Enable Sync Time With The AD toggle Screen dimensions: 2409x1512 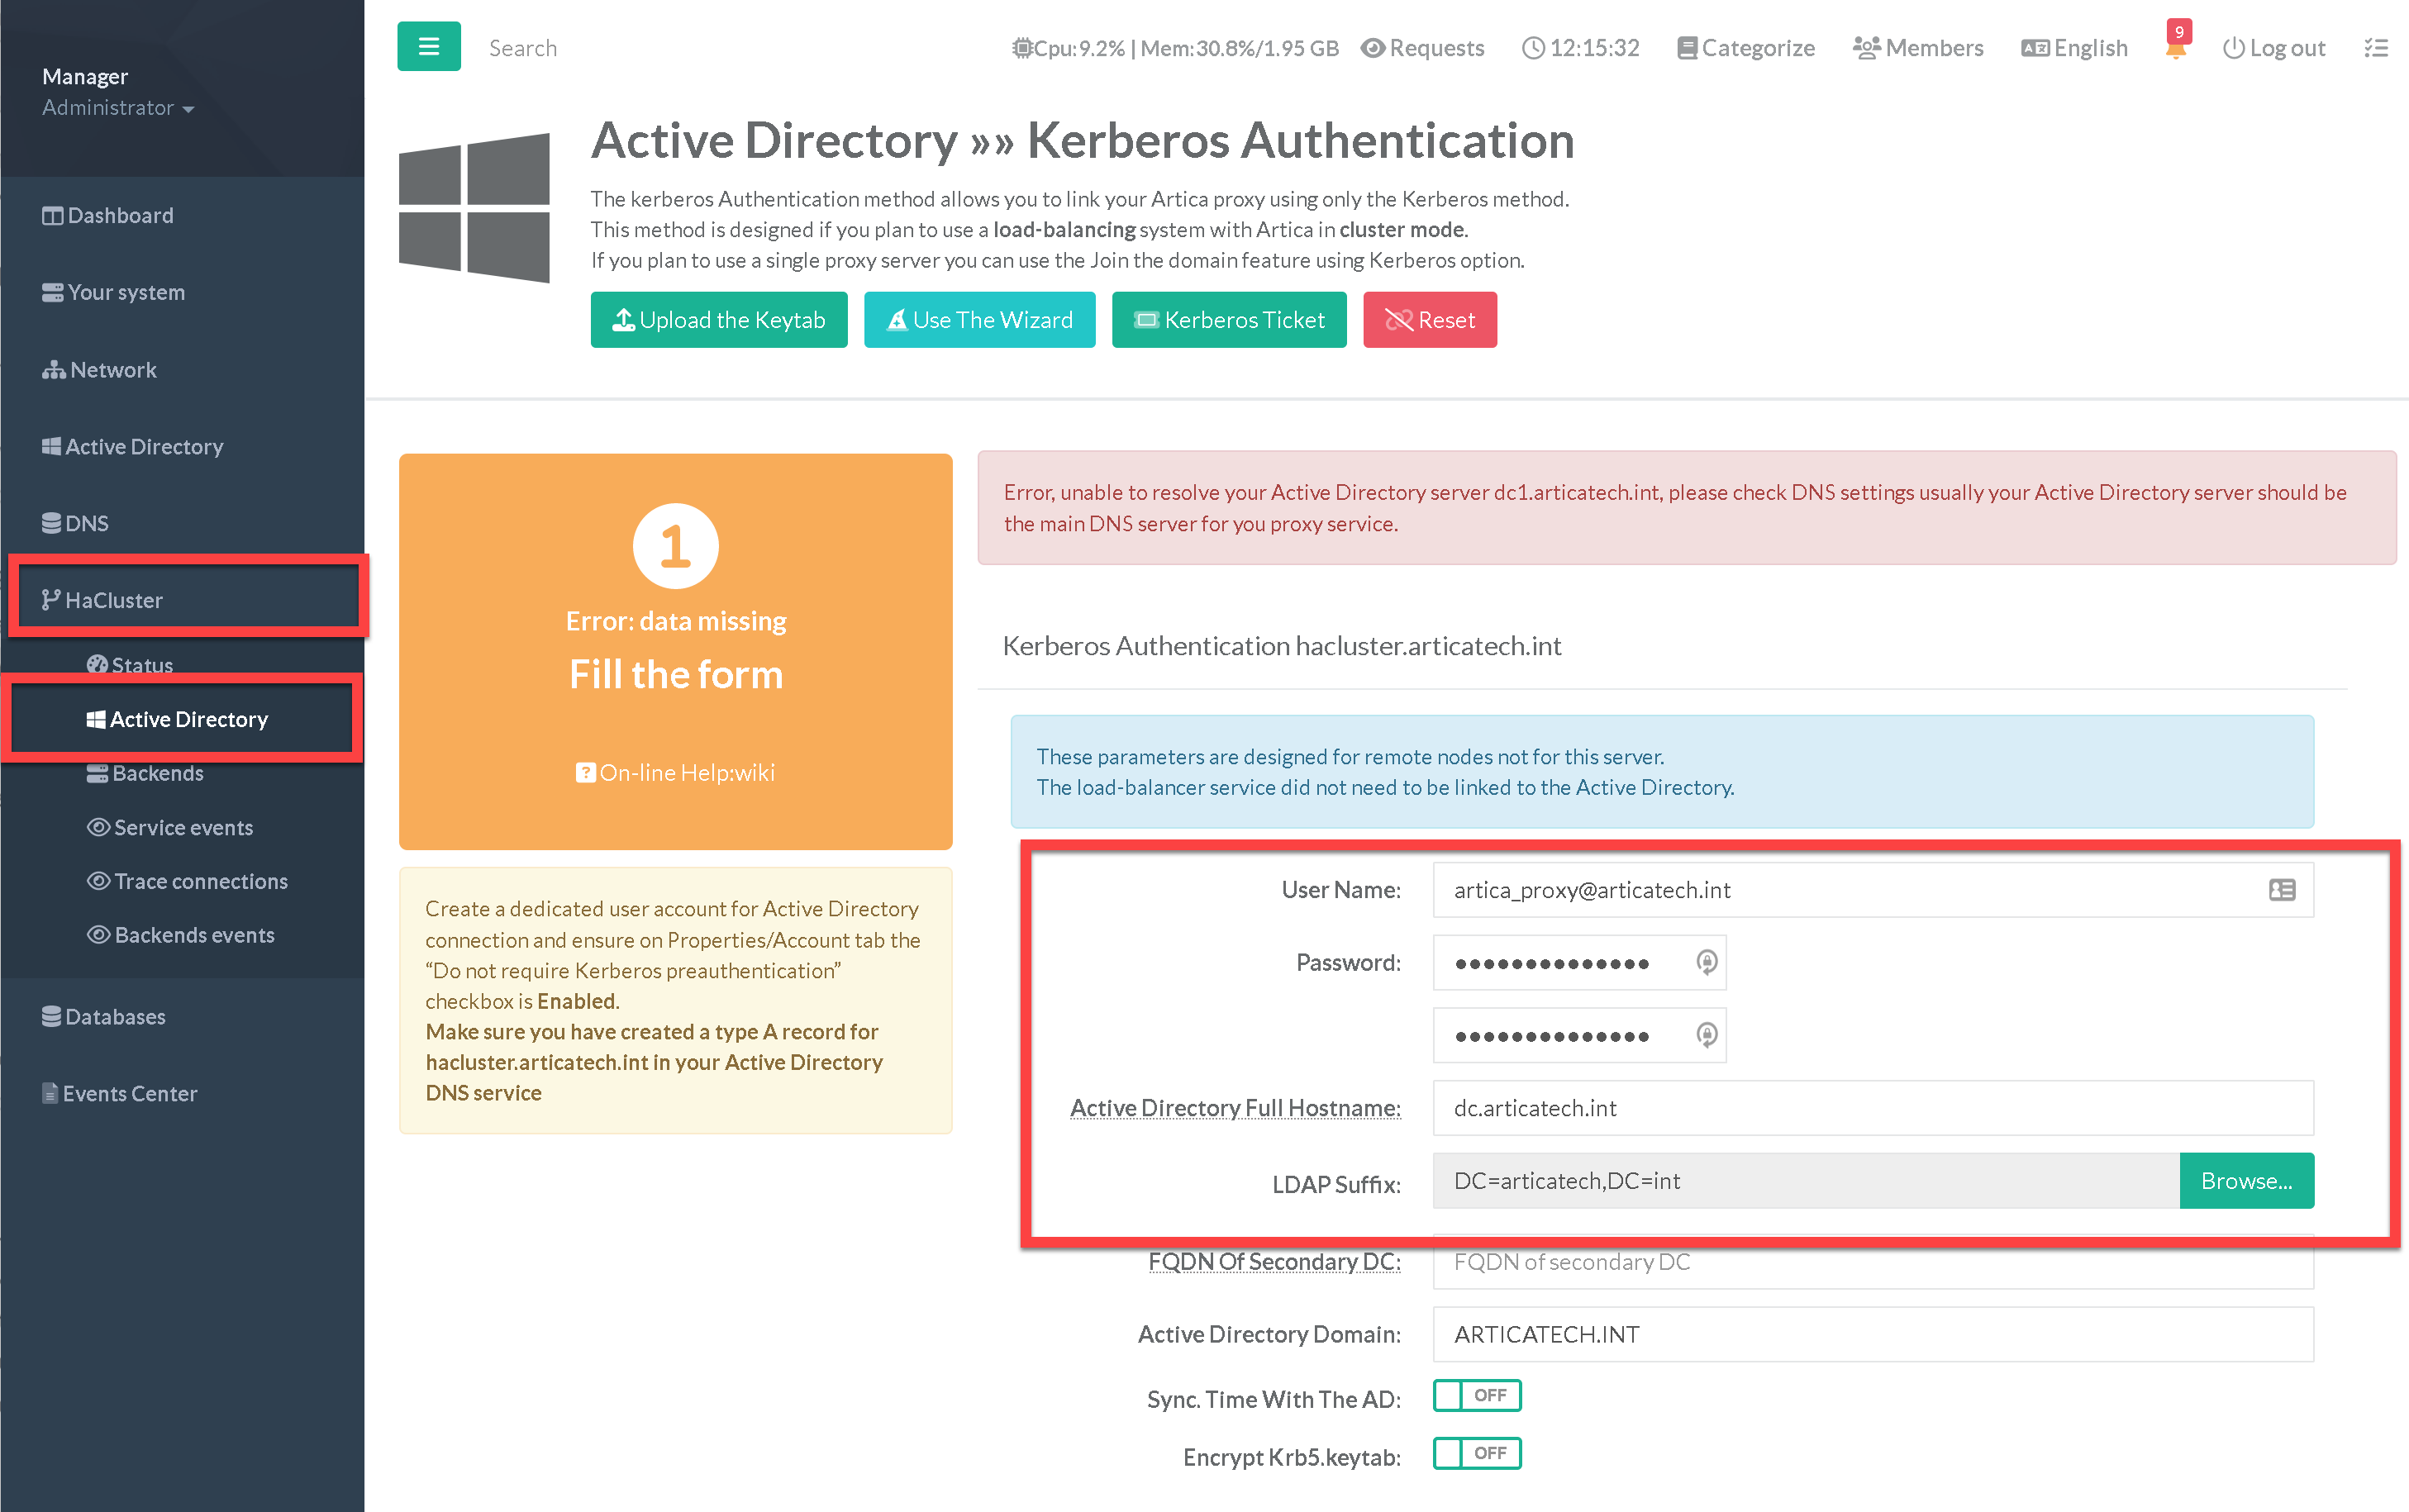(x=1476, y=1395)
